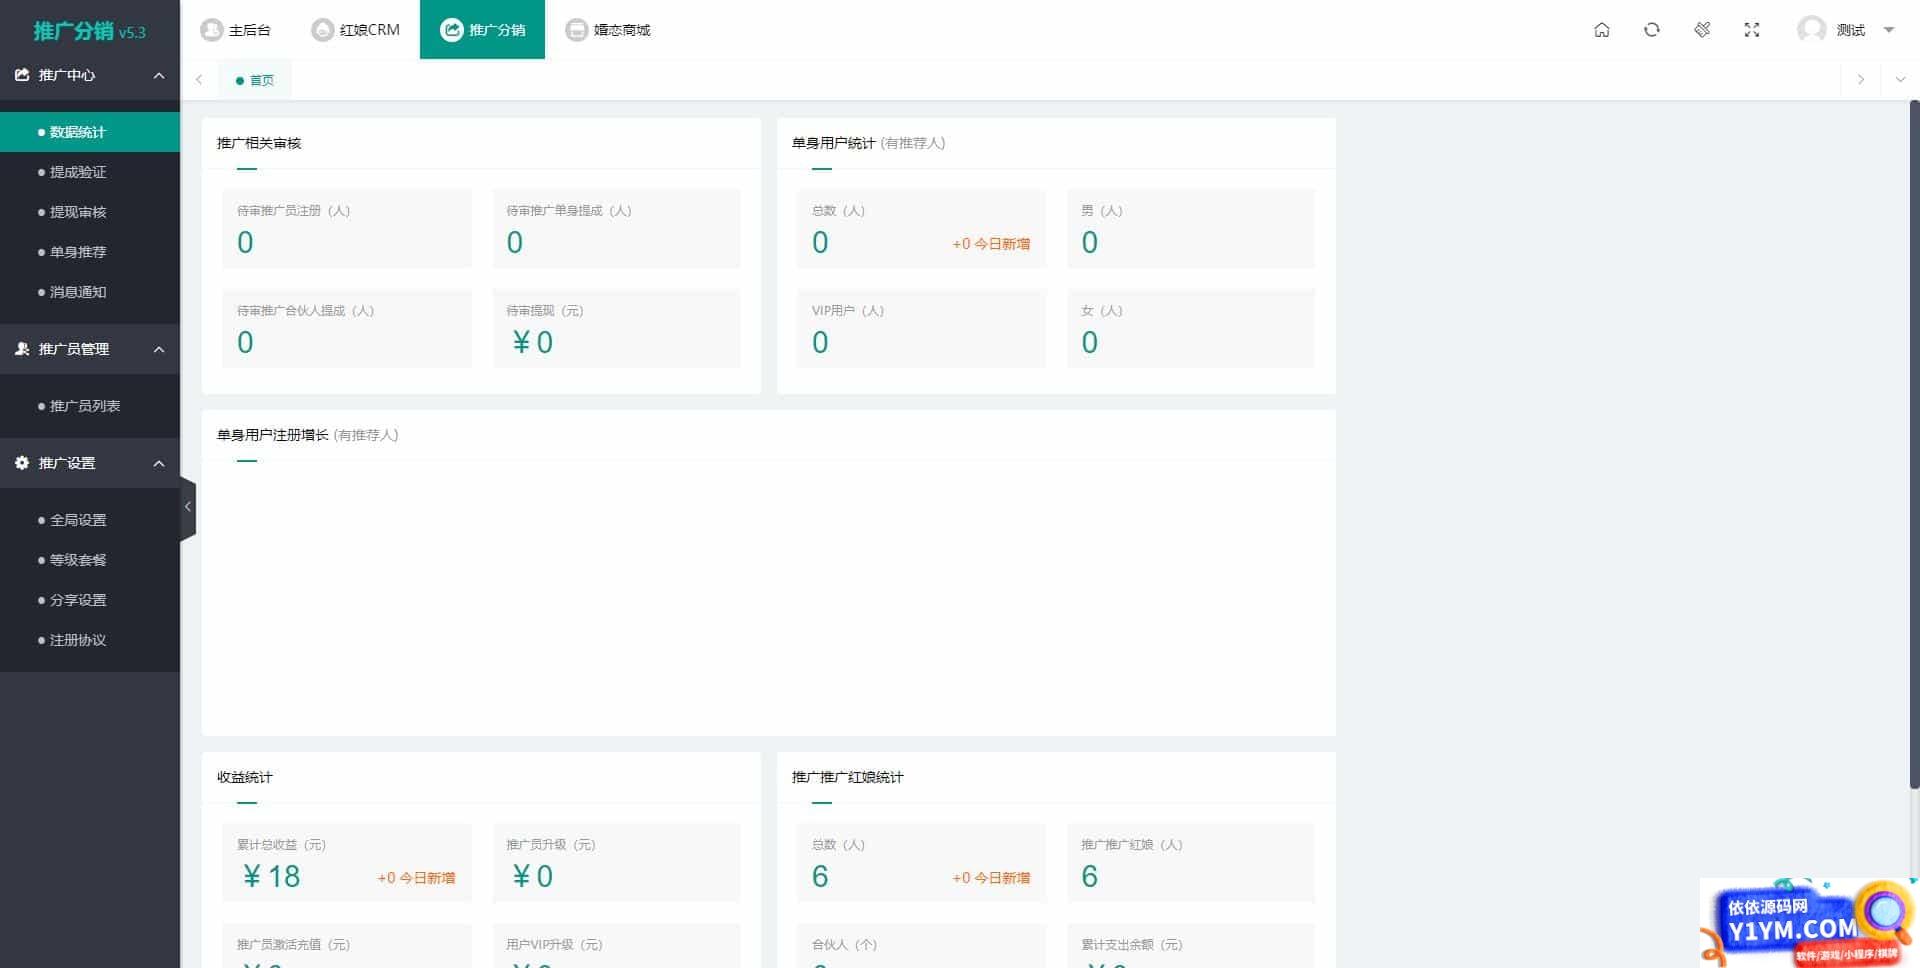Click the tab scroll left arrow

[x=199, y=80]
